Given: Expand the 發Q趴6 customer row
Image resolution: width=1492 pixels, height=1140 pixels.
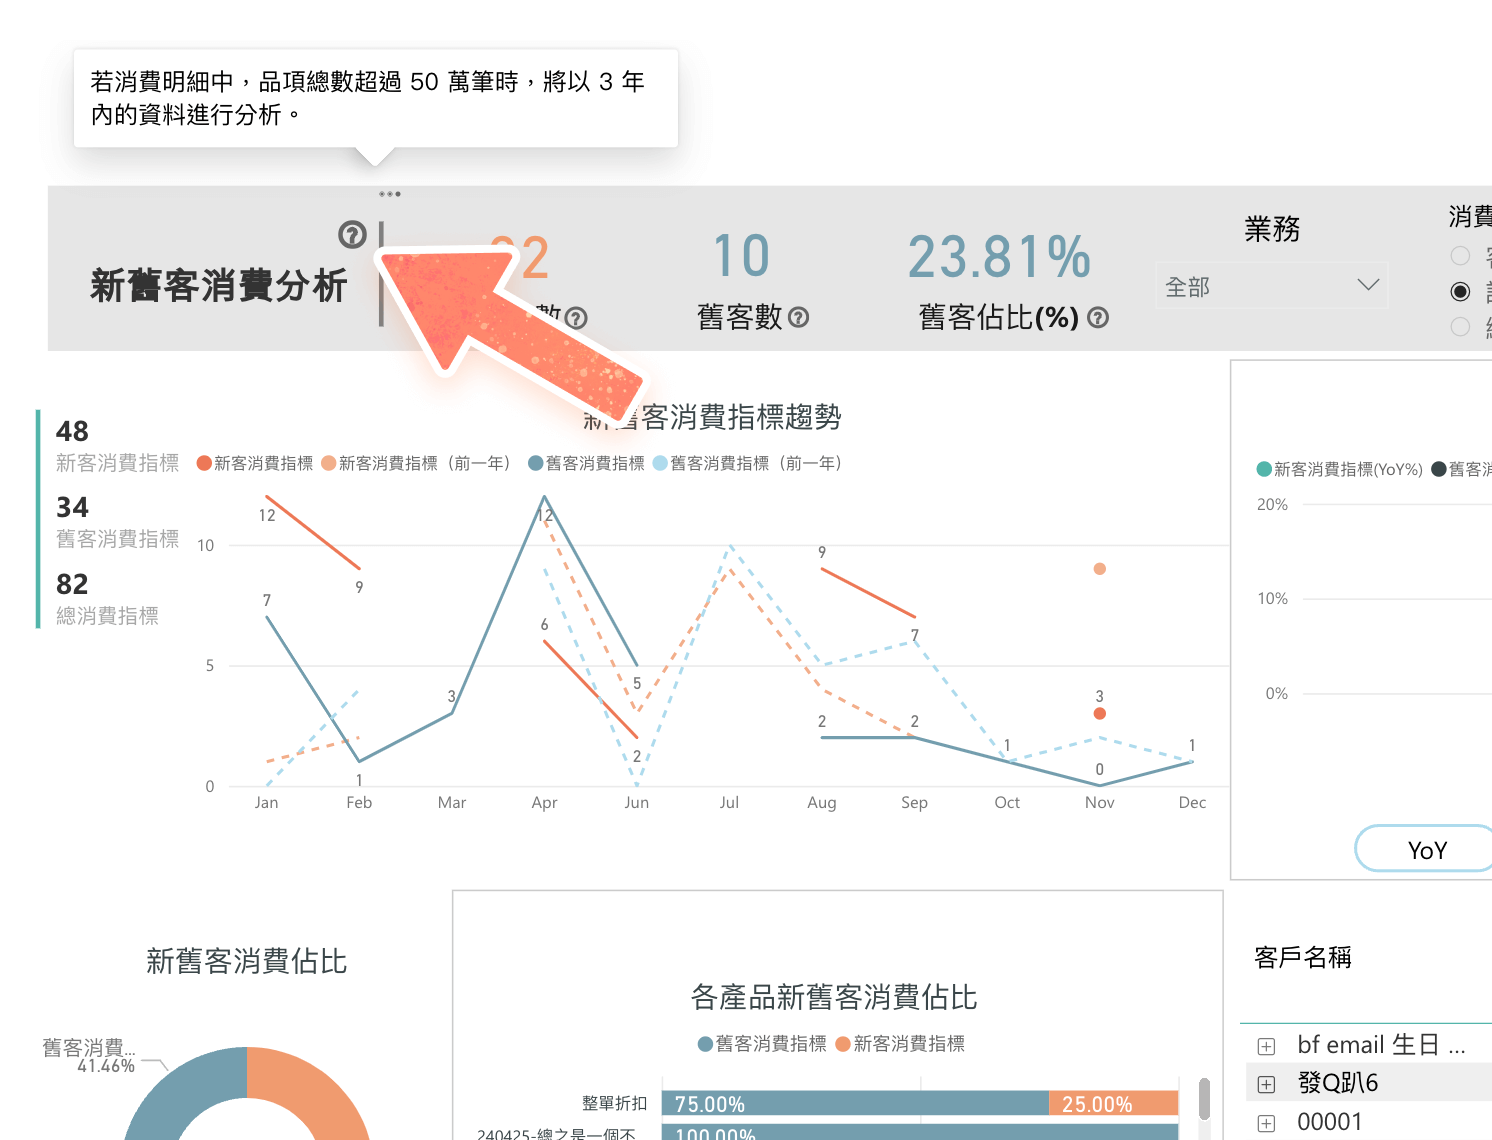Looking at the screenshot, I should pyautogui.click(x=1266, y=1084).
